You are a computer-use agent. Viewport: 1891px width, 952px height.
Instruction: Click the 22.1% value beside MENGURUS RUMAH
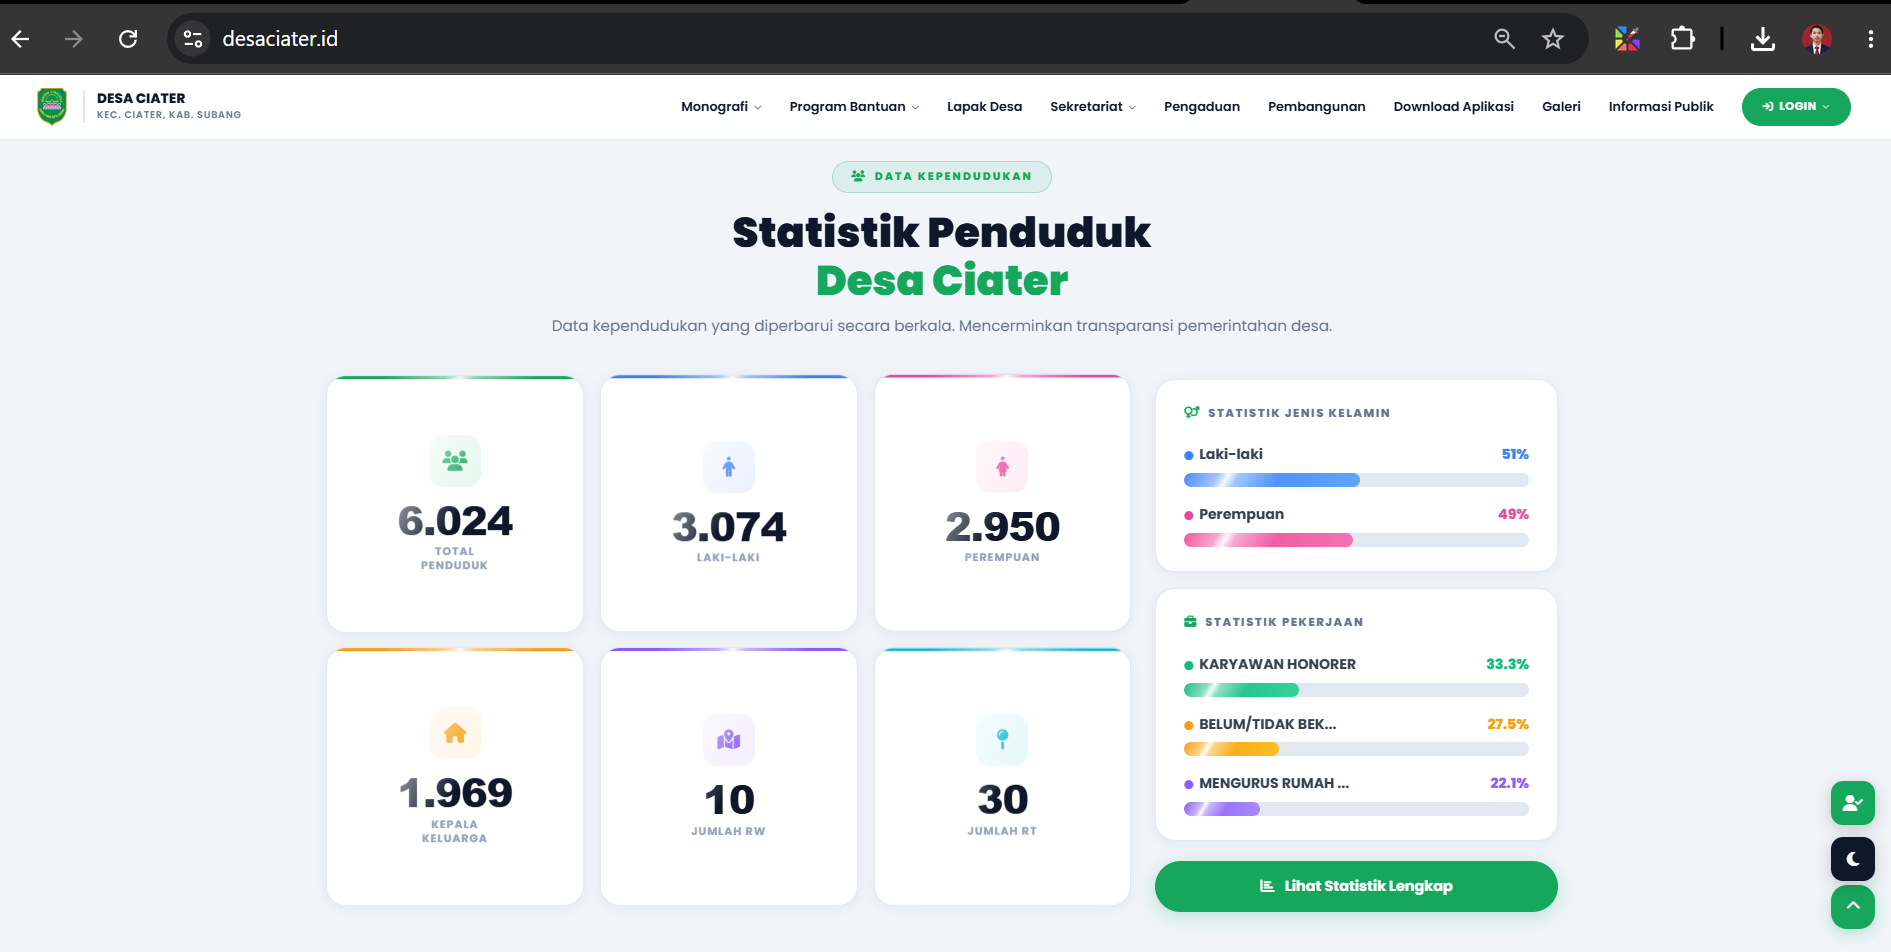pyautogui.click(x=1509, y=783)
